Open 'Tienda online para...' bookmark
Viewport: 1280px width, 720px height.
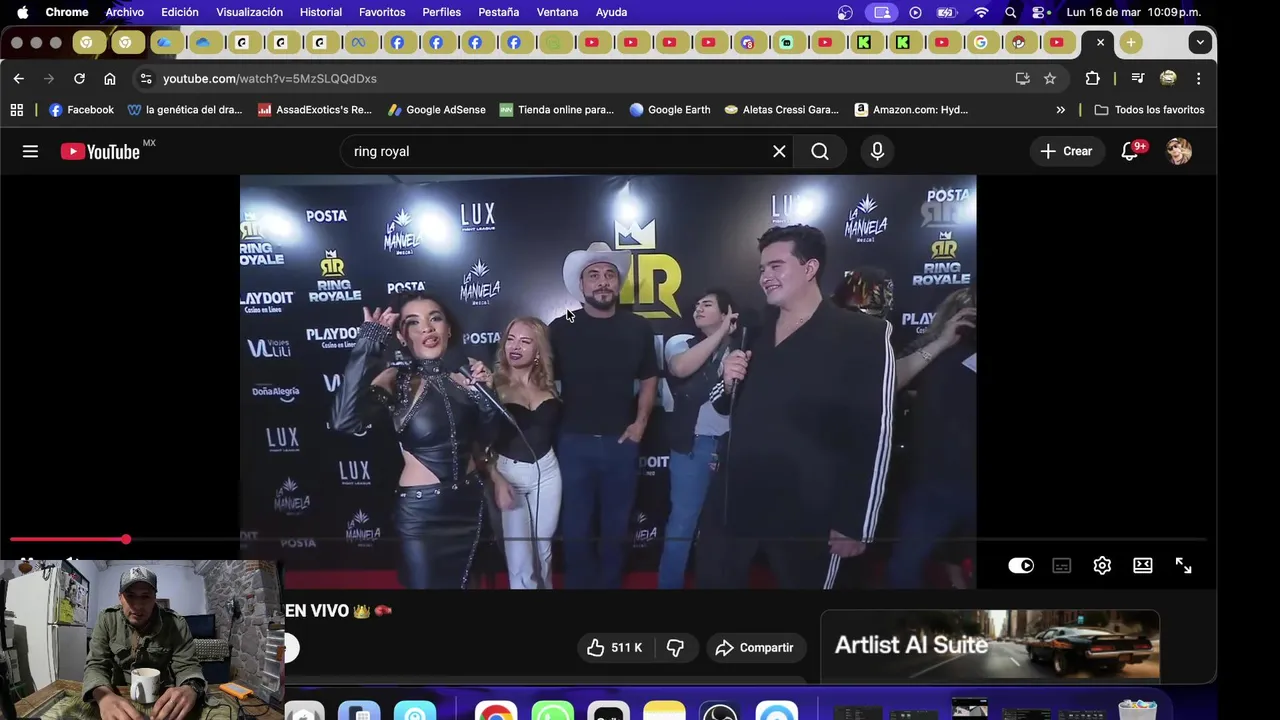point(557,110)
